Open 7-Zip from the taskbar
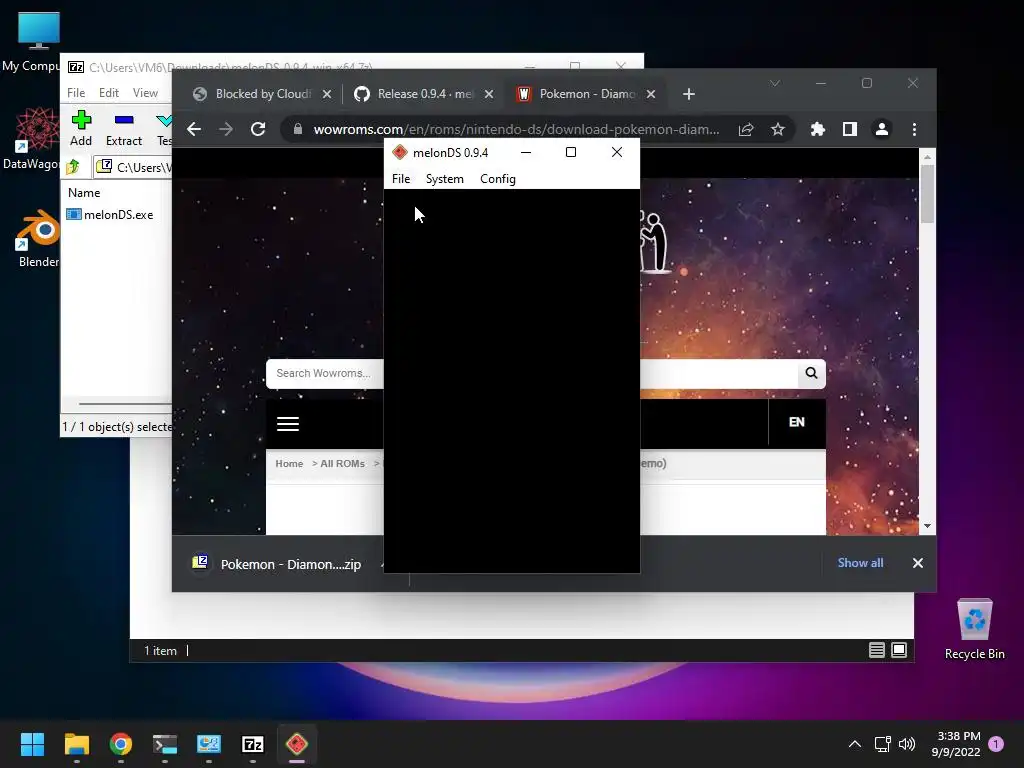Image resolution: width=1024 pixels, height=768 pixels. click(253, 744)
